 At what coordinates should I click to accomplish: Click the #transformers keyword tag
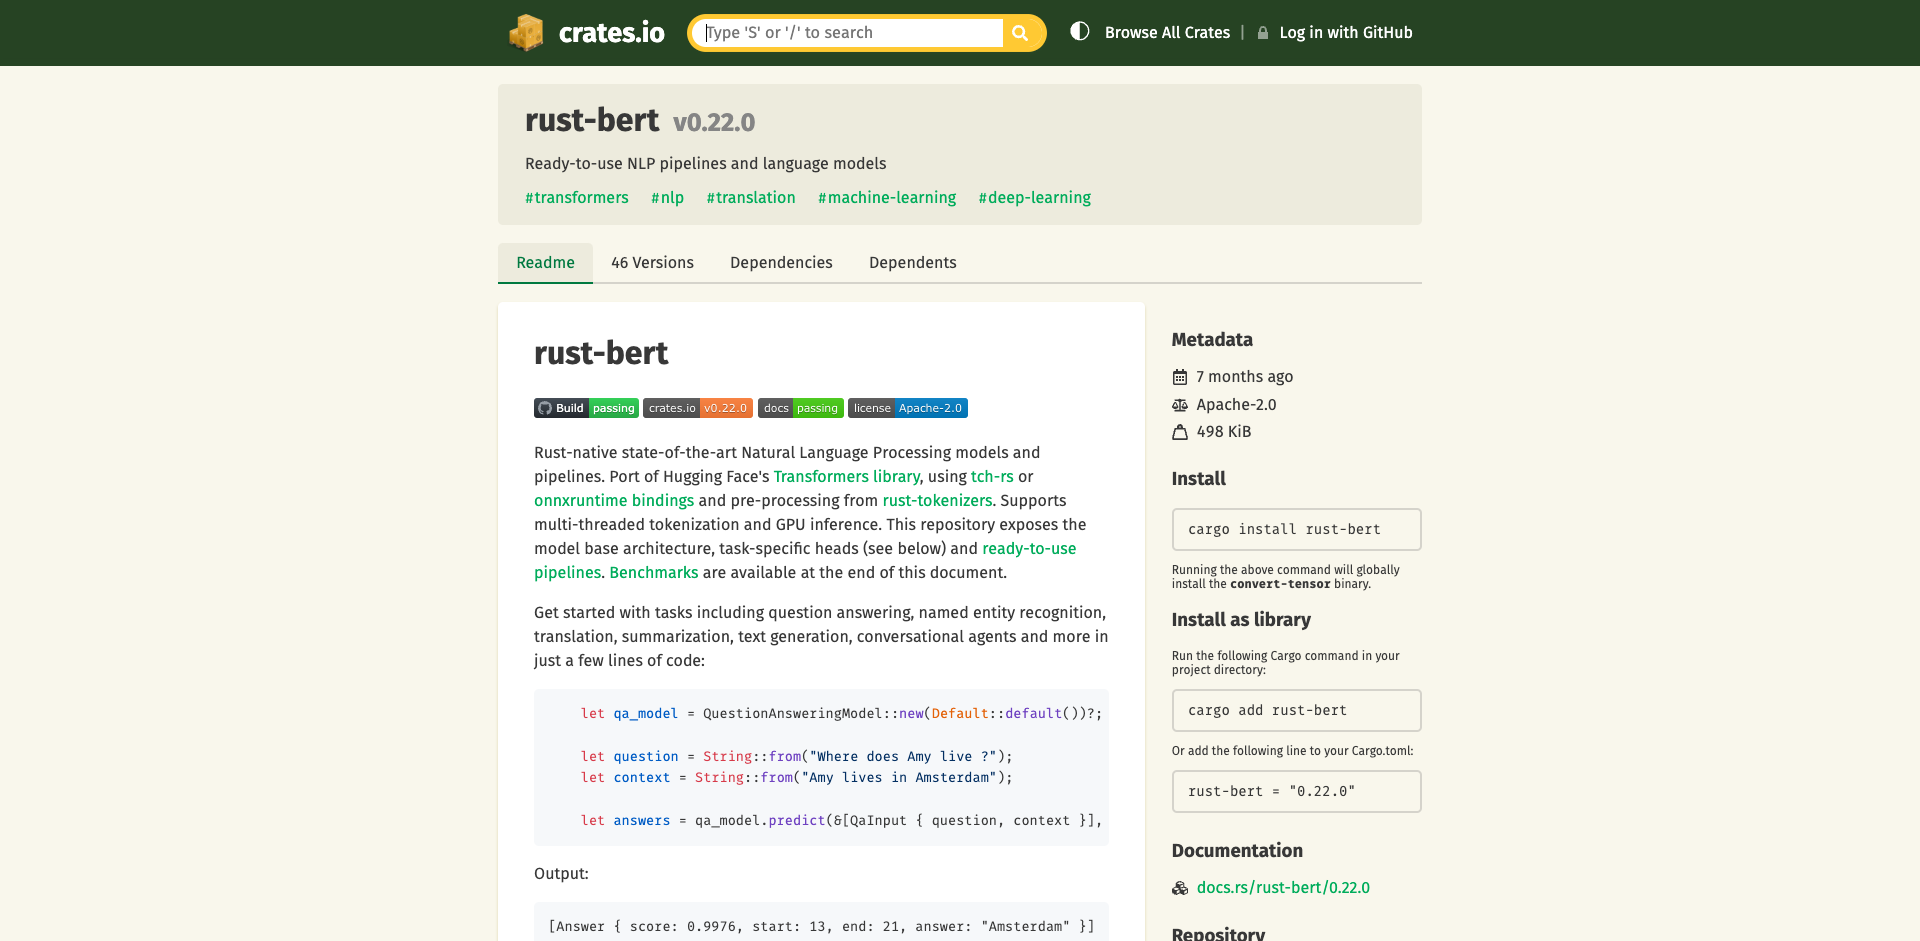point(577,197)
